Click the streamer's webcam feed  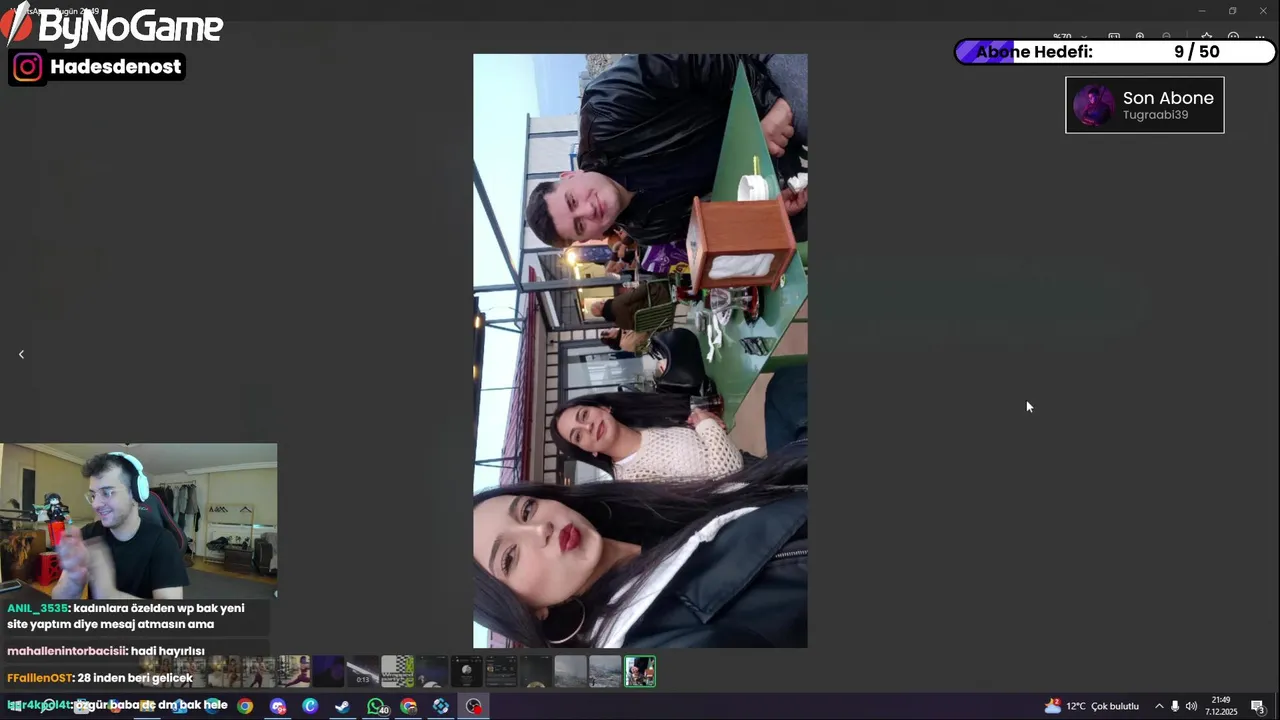[139, 521]
